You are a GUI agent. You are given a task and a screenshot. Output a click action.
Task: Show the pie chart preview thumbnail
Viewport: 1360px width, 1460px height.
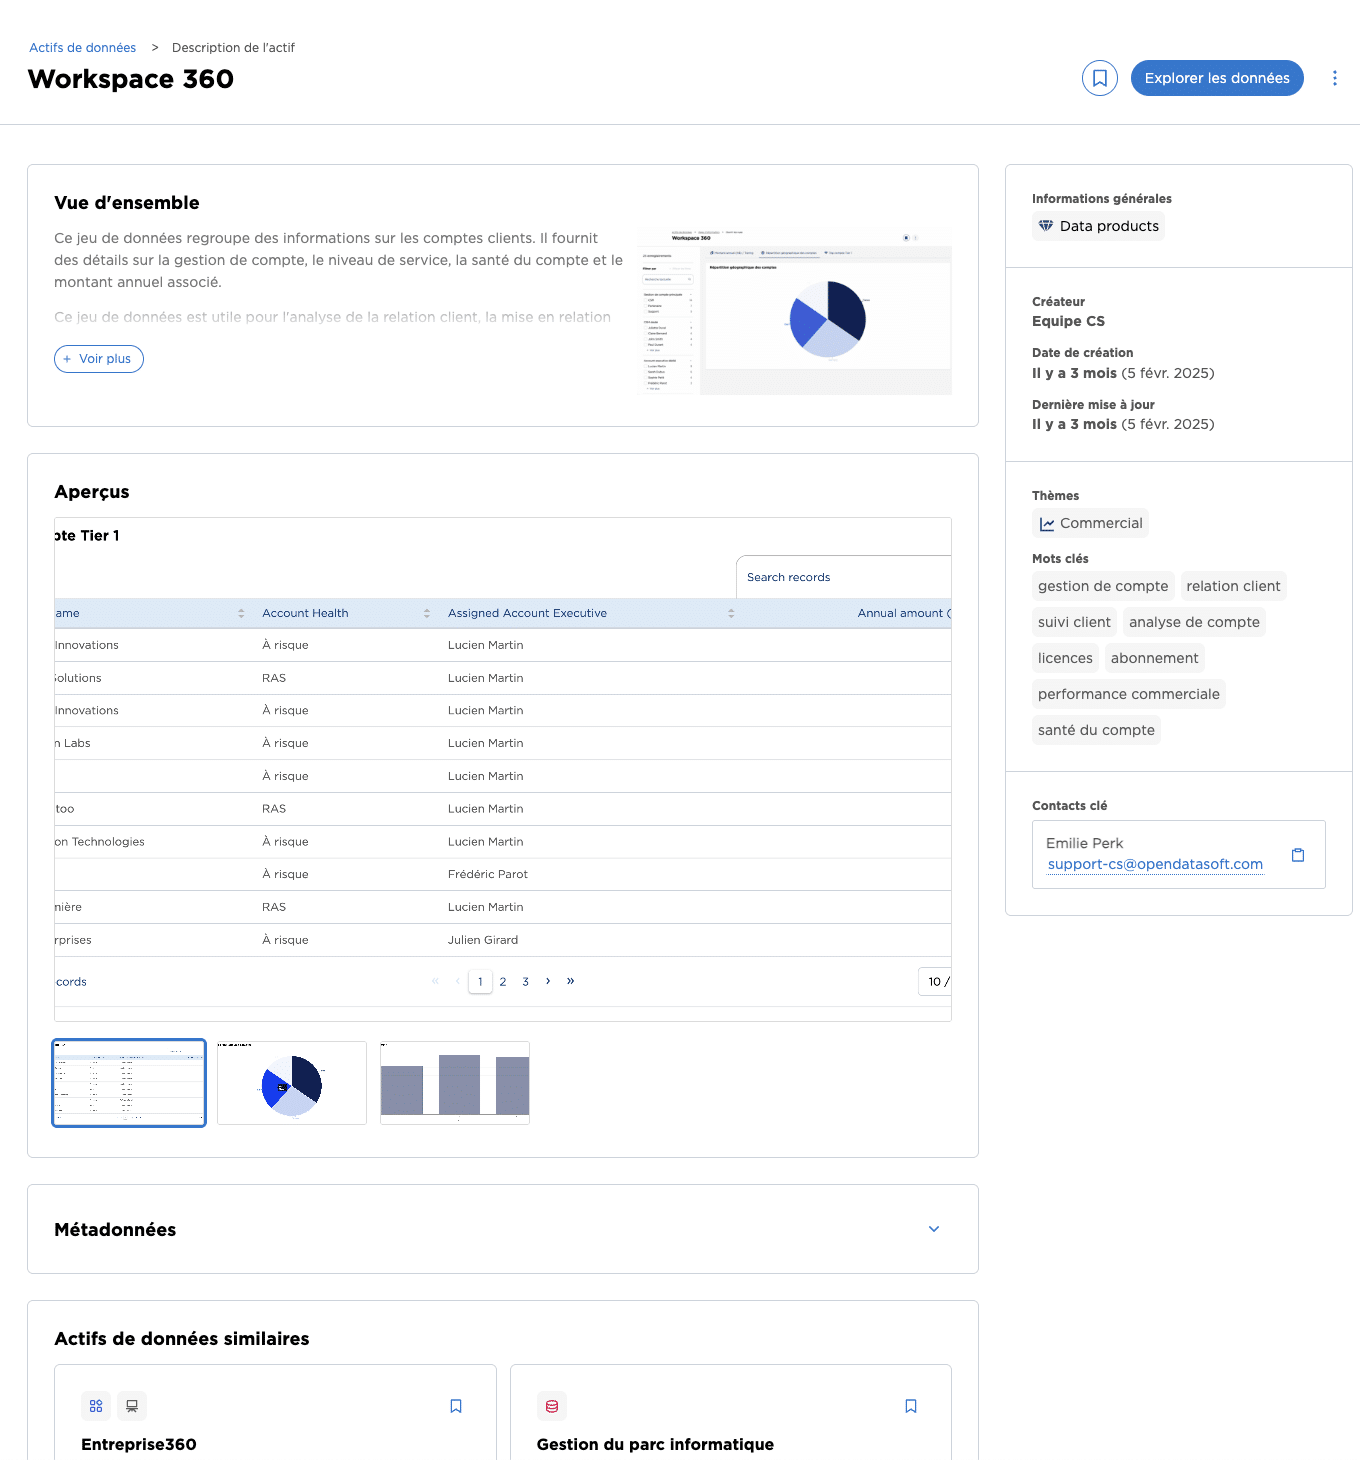[x=292, y=1083]
